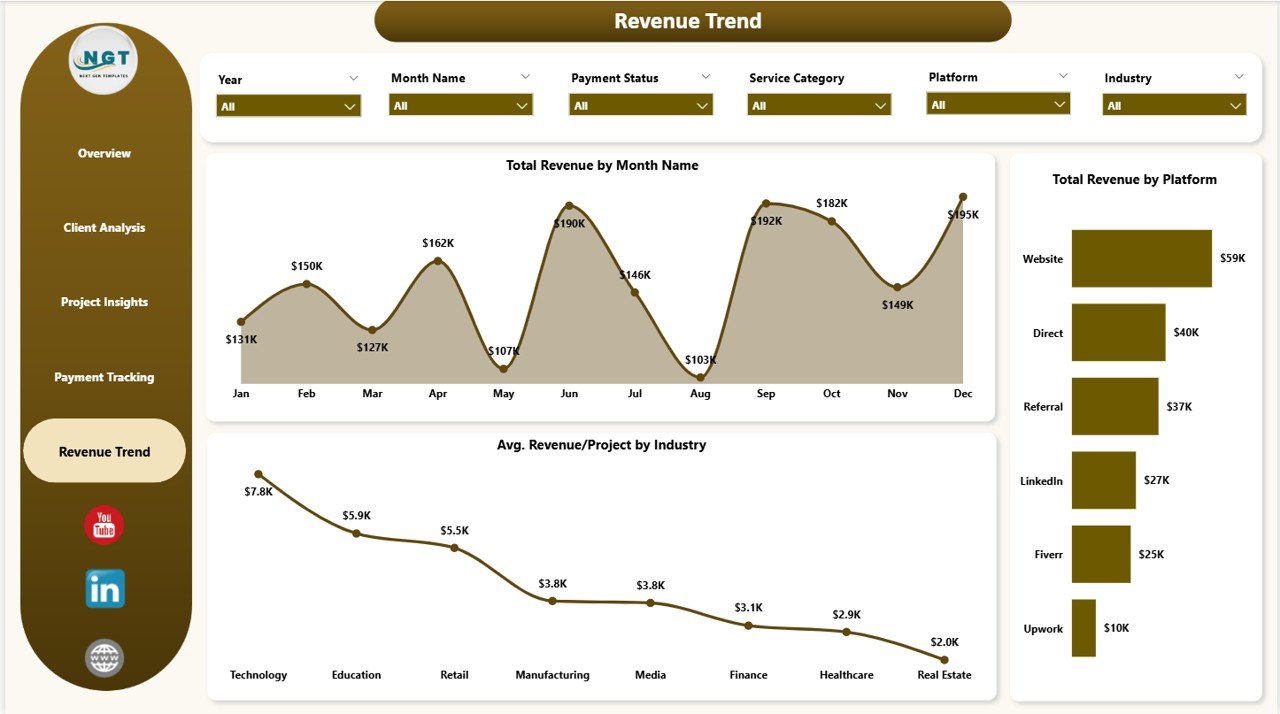
Task: Go to Project Insights
Action: pos(104,301)
